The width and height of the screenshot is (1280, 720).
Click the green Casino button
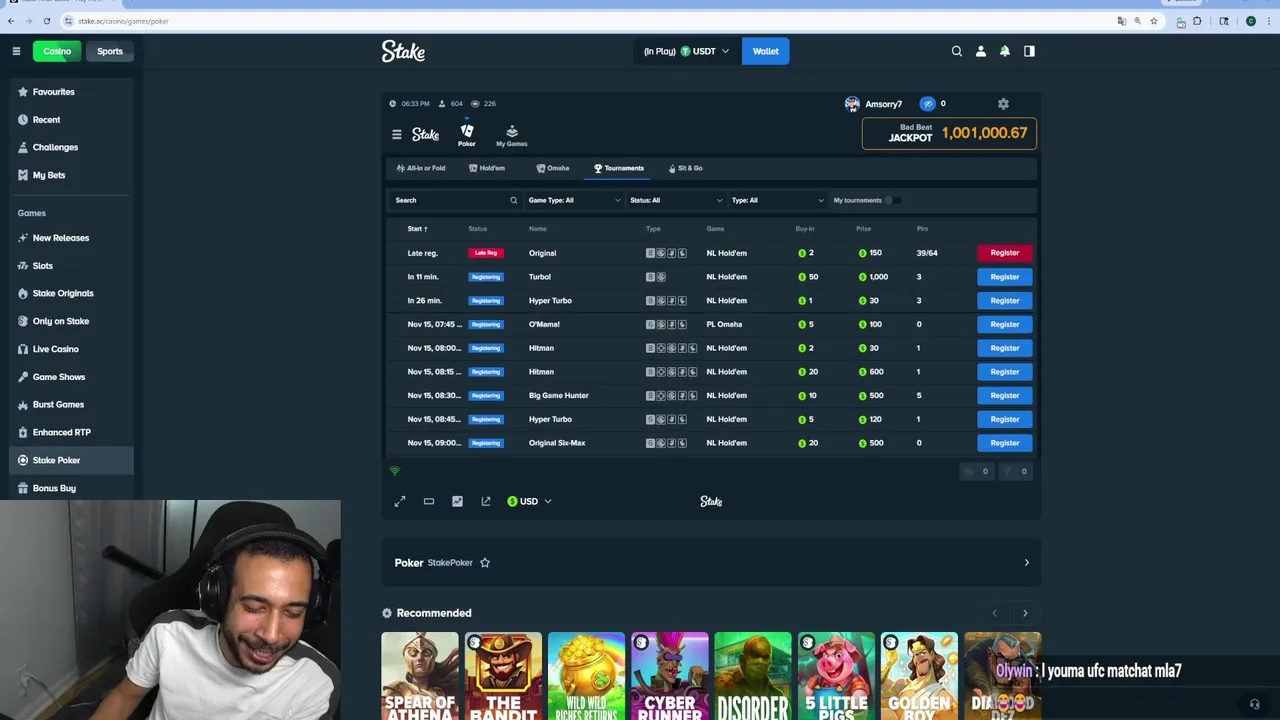pos(57,51)
